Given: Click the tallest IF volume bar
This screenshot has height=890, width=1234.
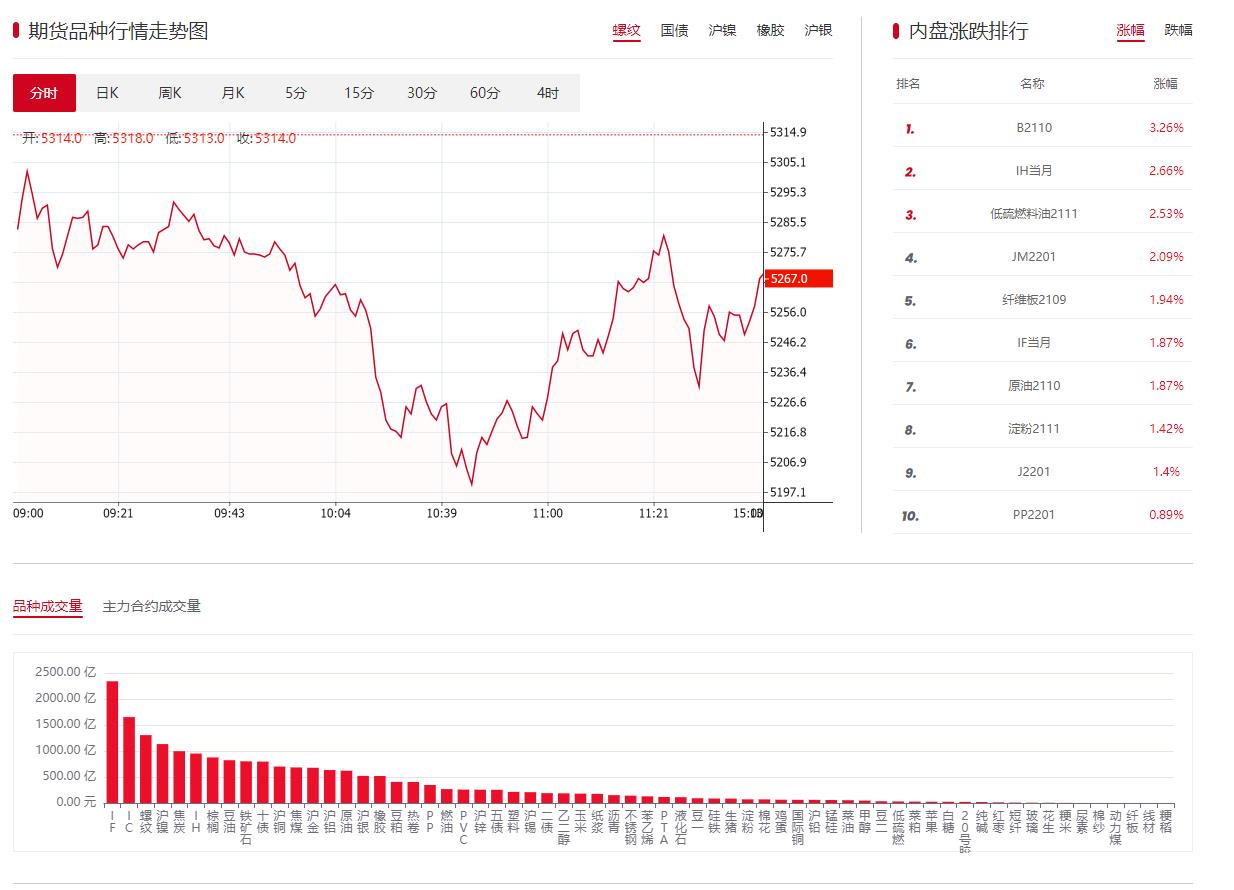Looking at the screenshot, I should [x=112, y=741].
